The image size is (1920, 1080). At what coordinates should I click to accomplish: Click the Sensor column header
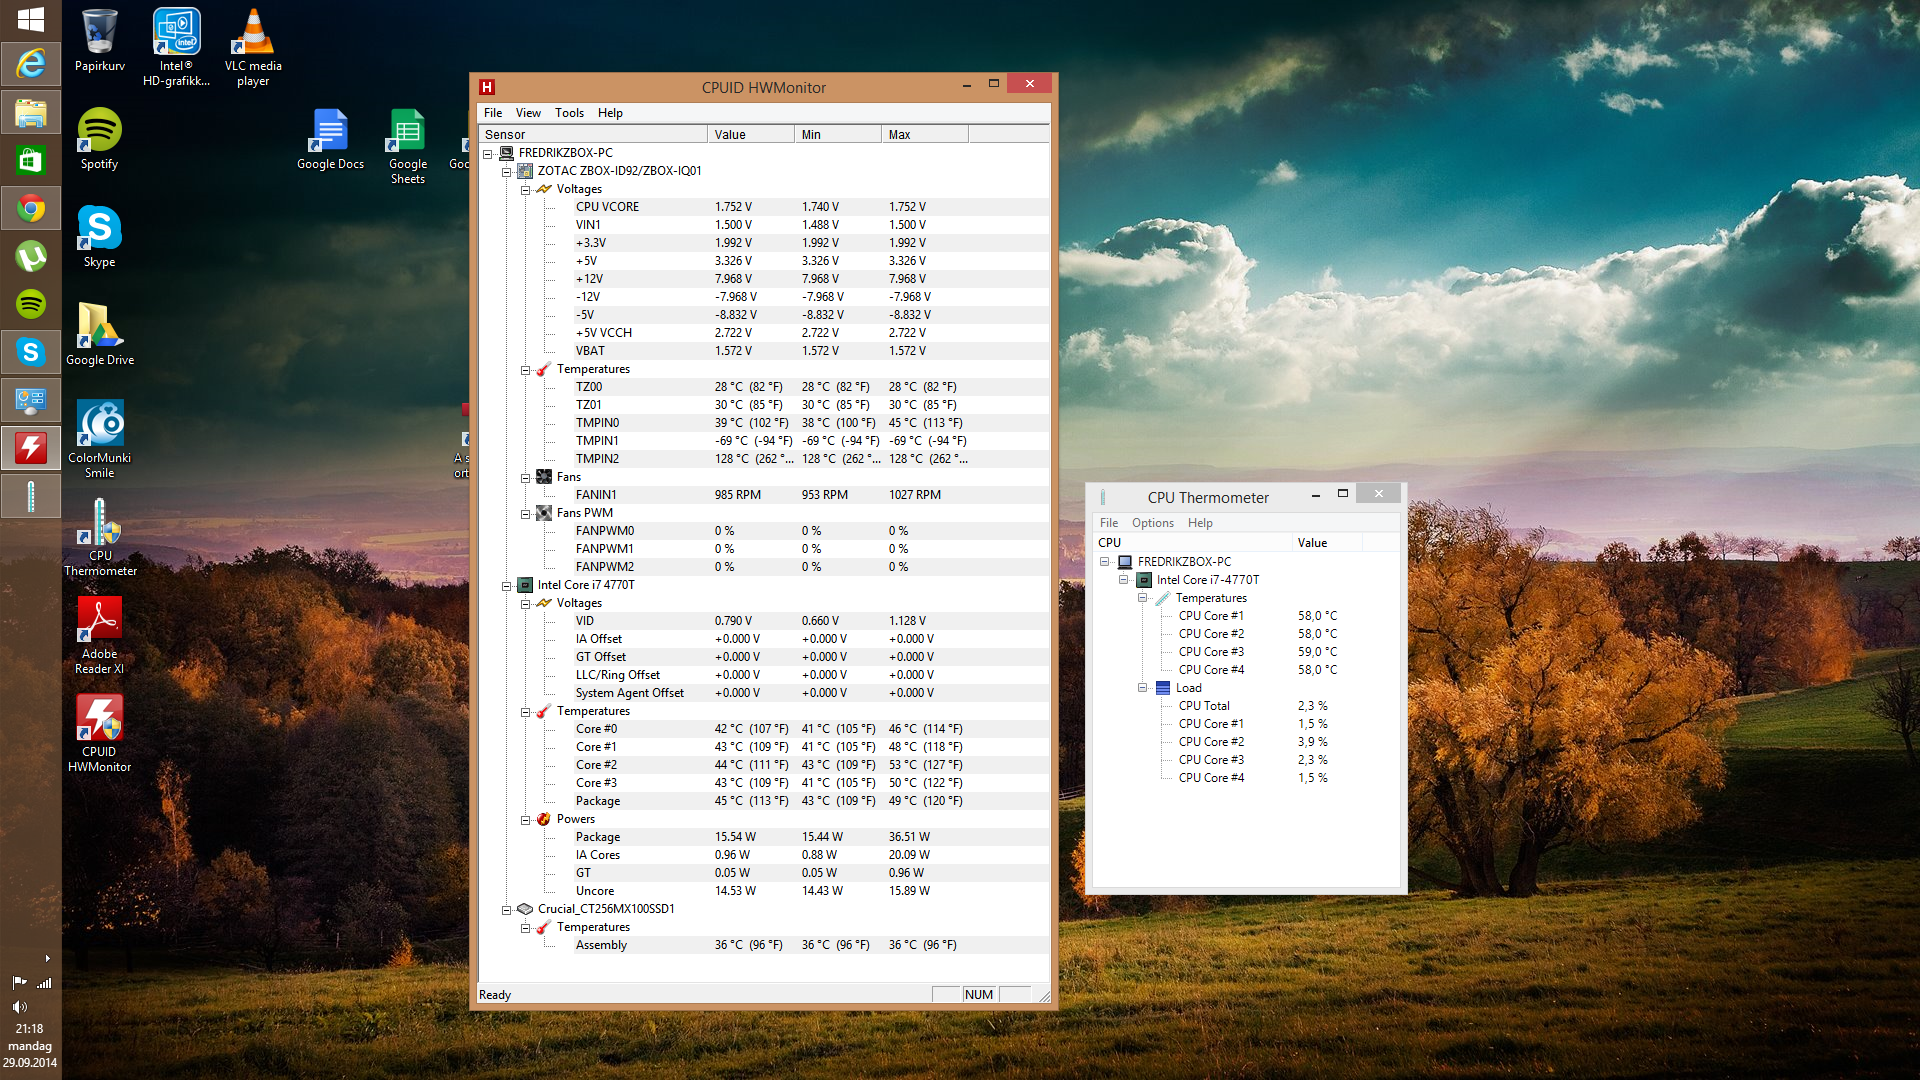pyautogui.click(x=593, y=134)
